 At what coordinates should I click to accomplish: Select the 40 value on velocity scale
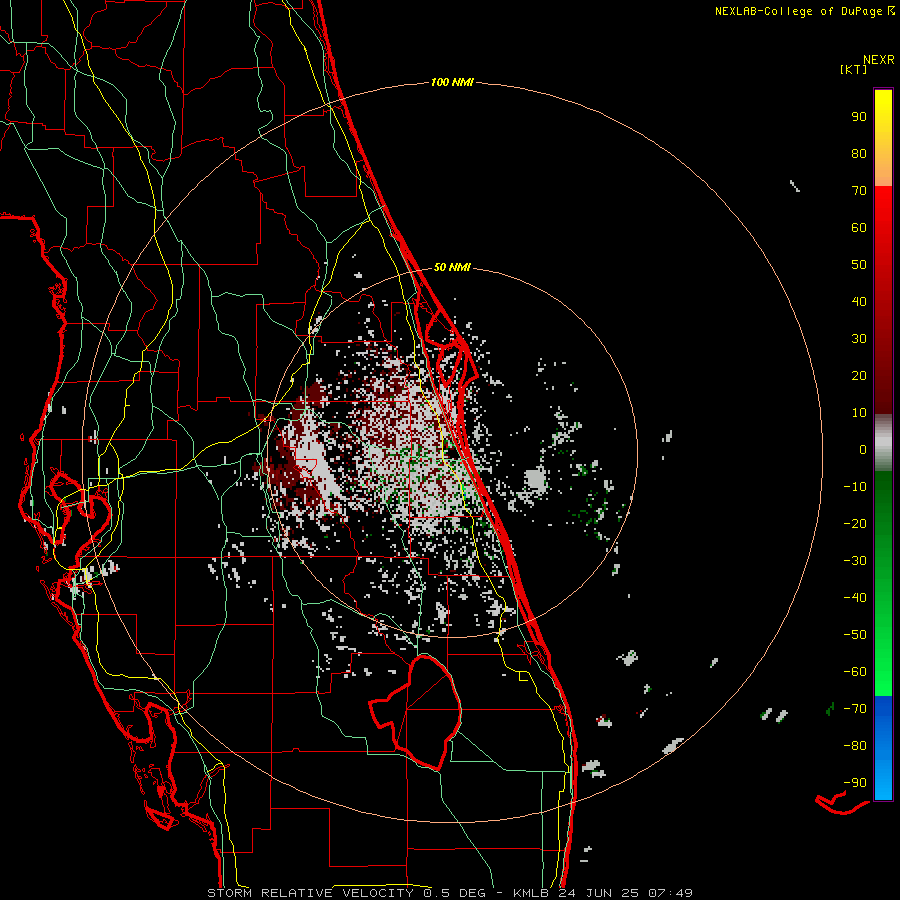[859, 301]
